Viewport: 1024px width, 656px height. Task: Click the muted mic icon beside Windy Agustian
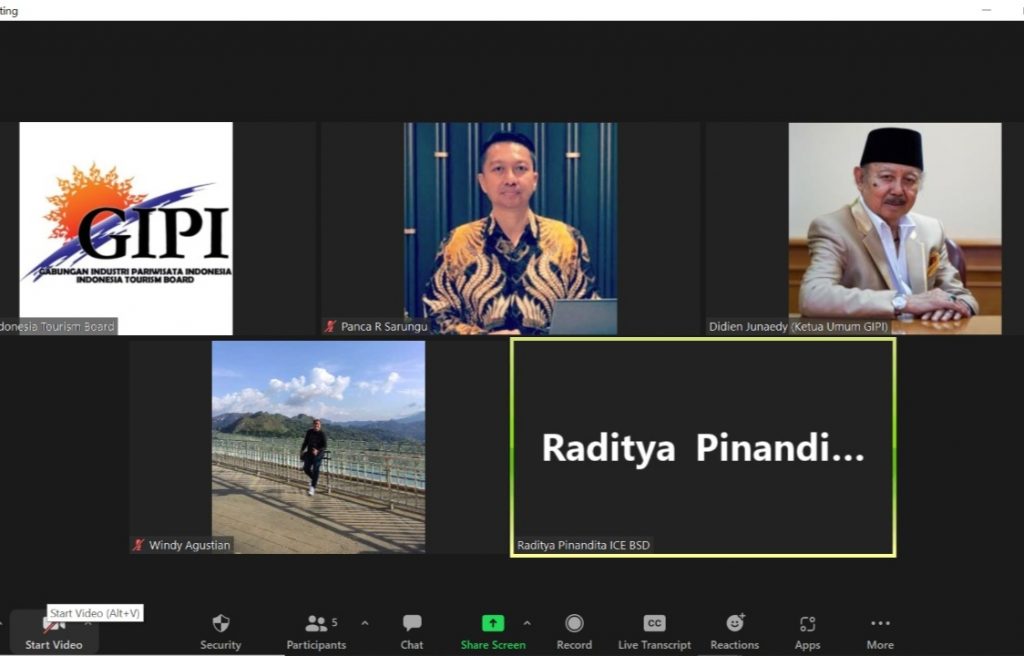click(x=139, y=545)
